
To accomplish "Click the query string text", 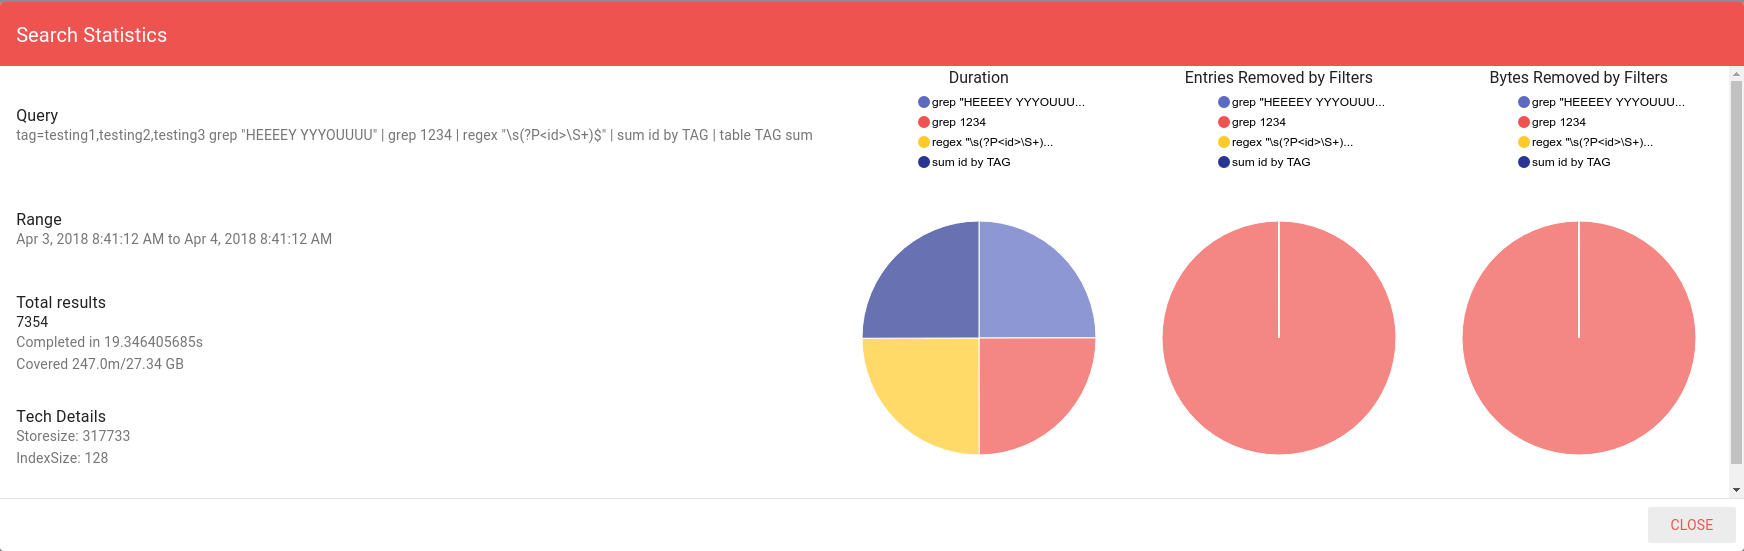I will pos(414,135).
